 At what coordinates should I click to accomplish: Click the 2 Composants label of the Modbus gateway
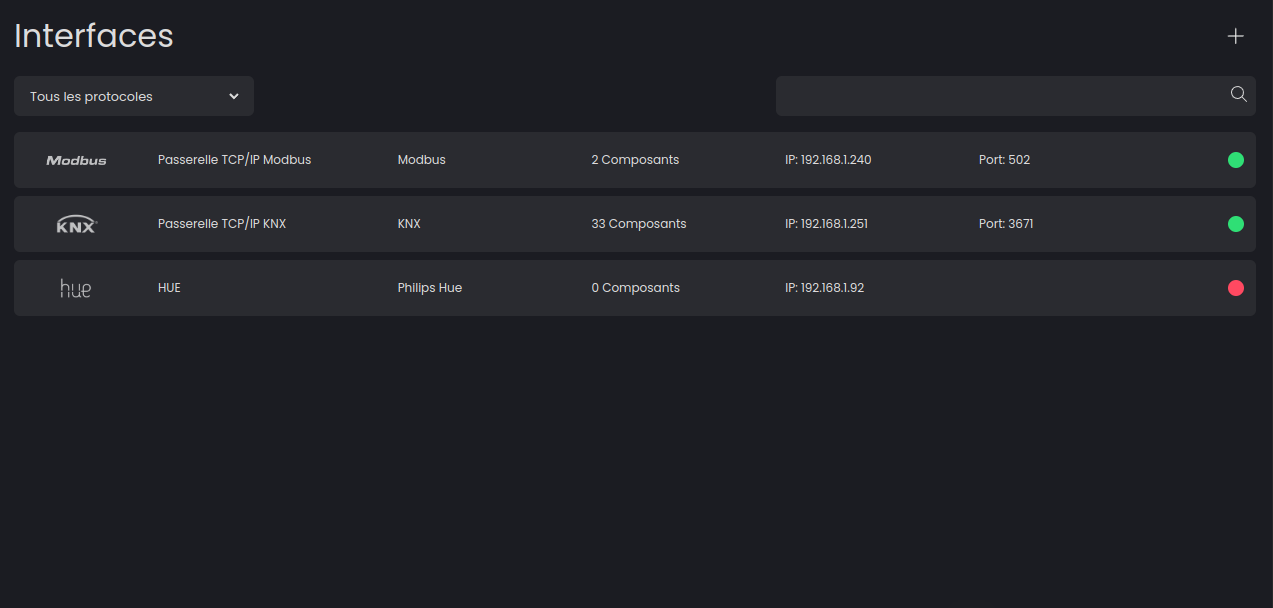(x=634, y=159)
